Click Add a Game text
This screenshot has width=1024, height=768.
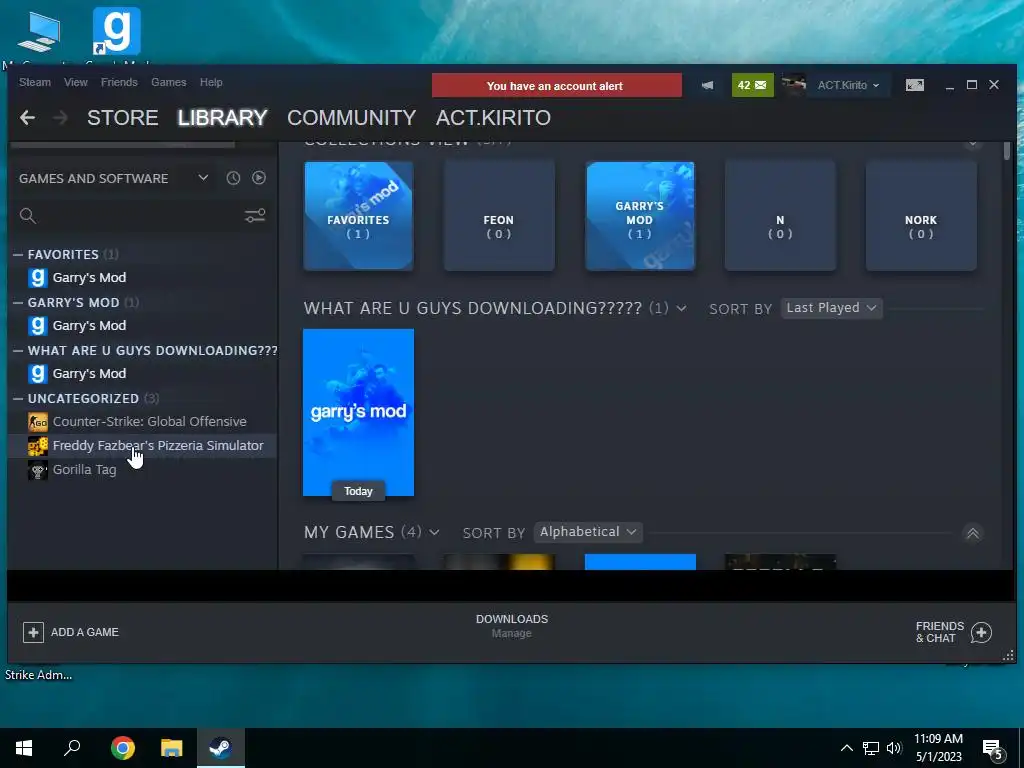85,632
